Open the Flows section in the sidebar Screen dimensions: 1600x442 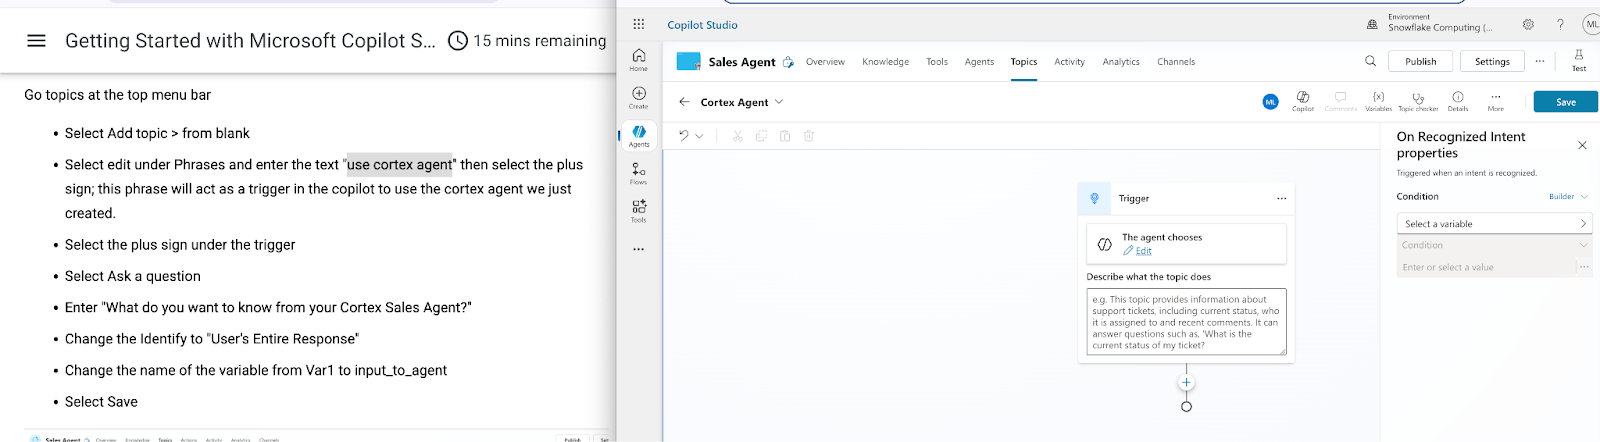click(638, 174)
